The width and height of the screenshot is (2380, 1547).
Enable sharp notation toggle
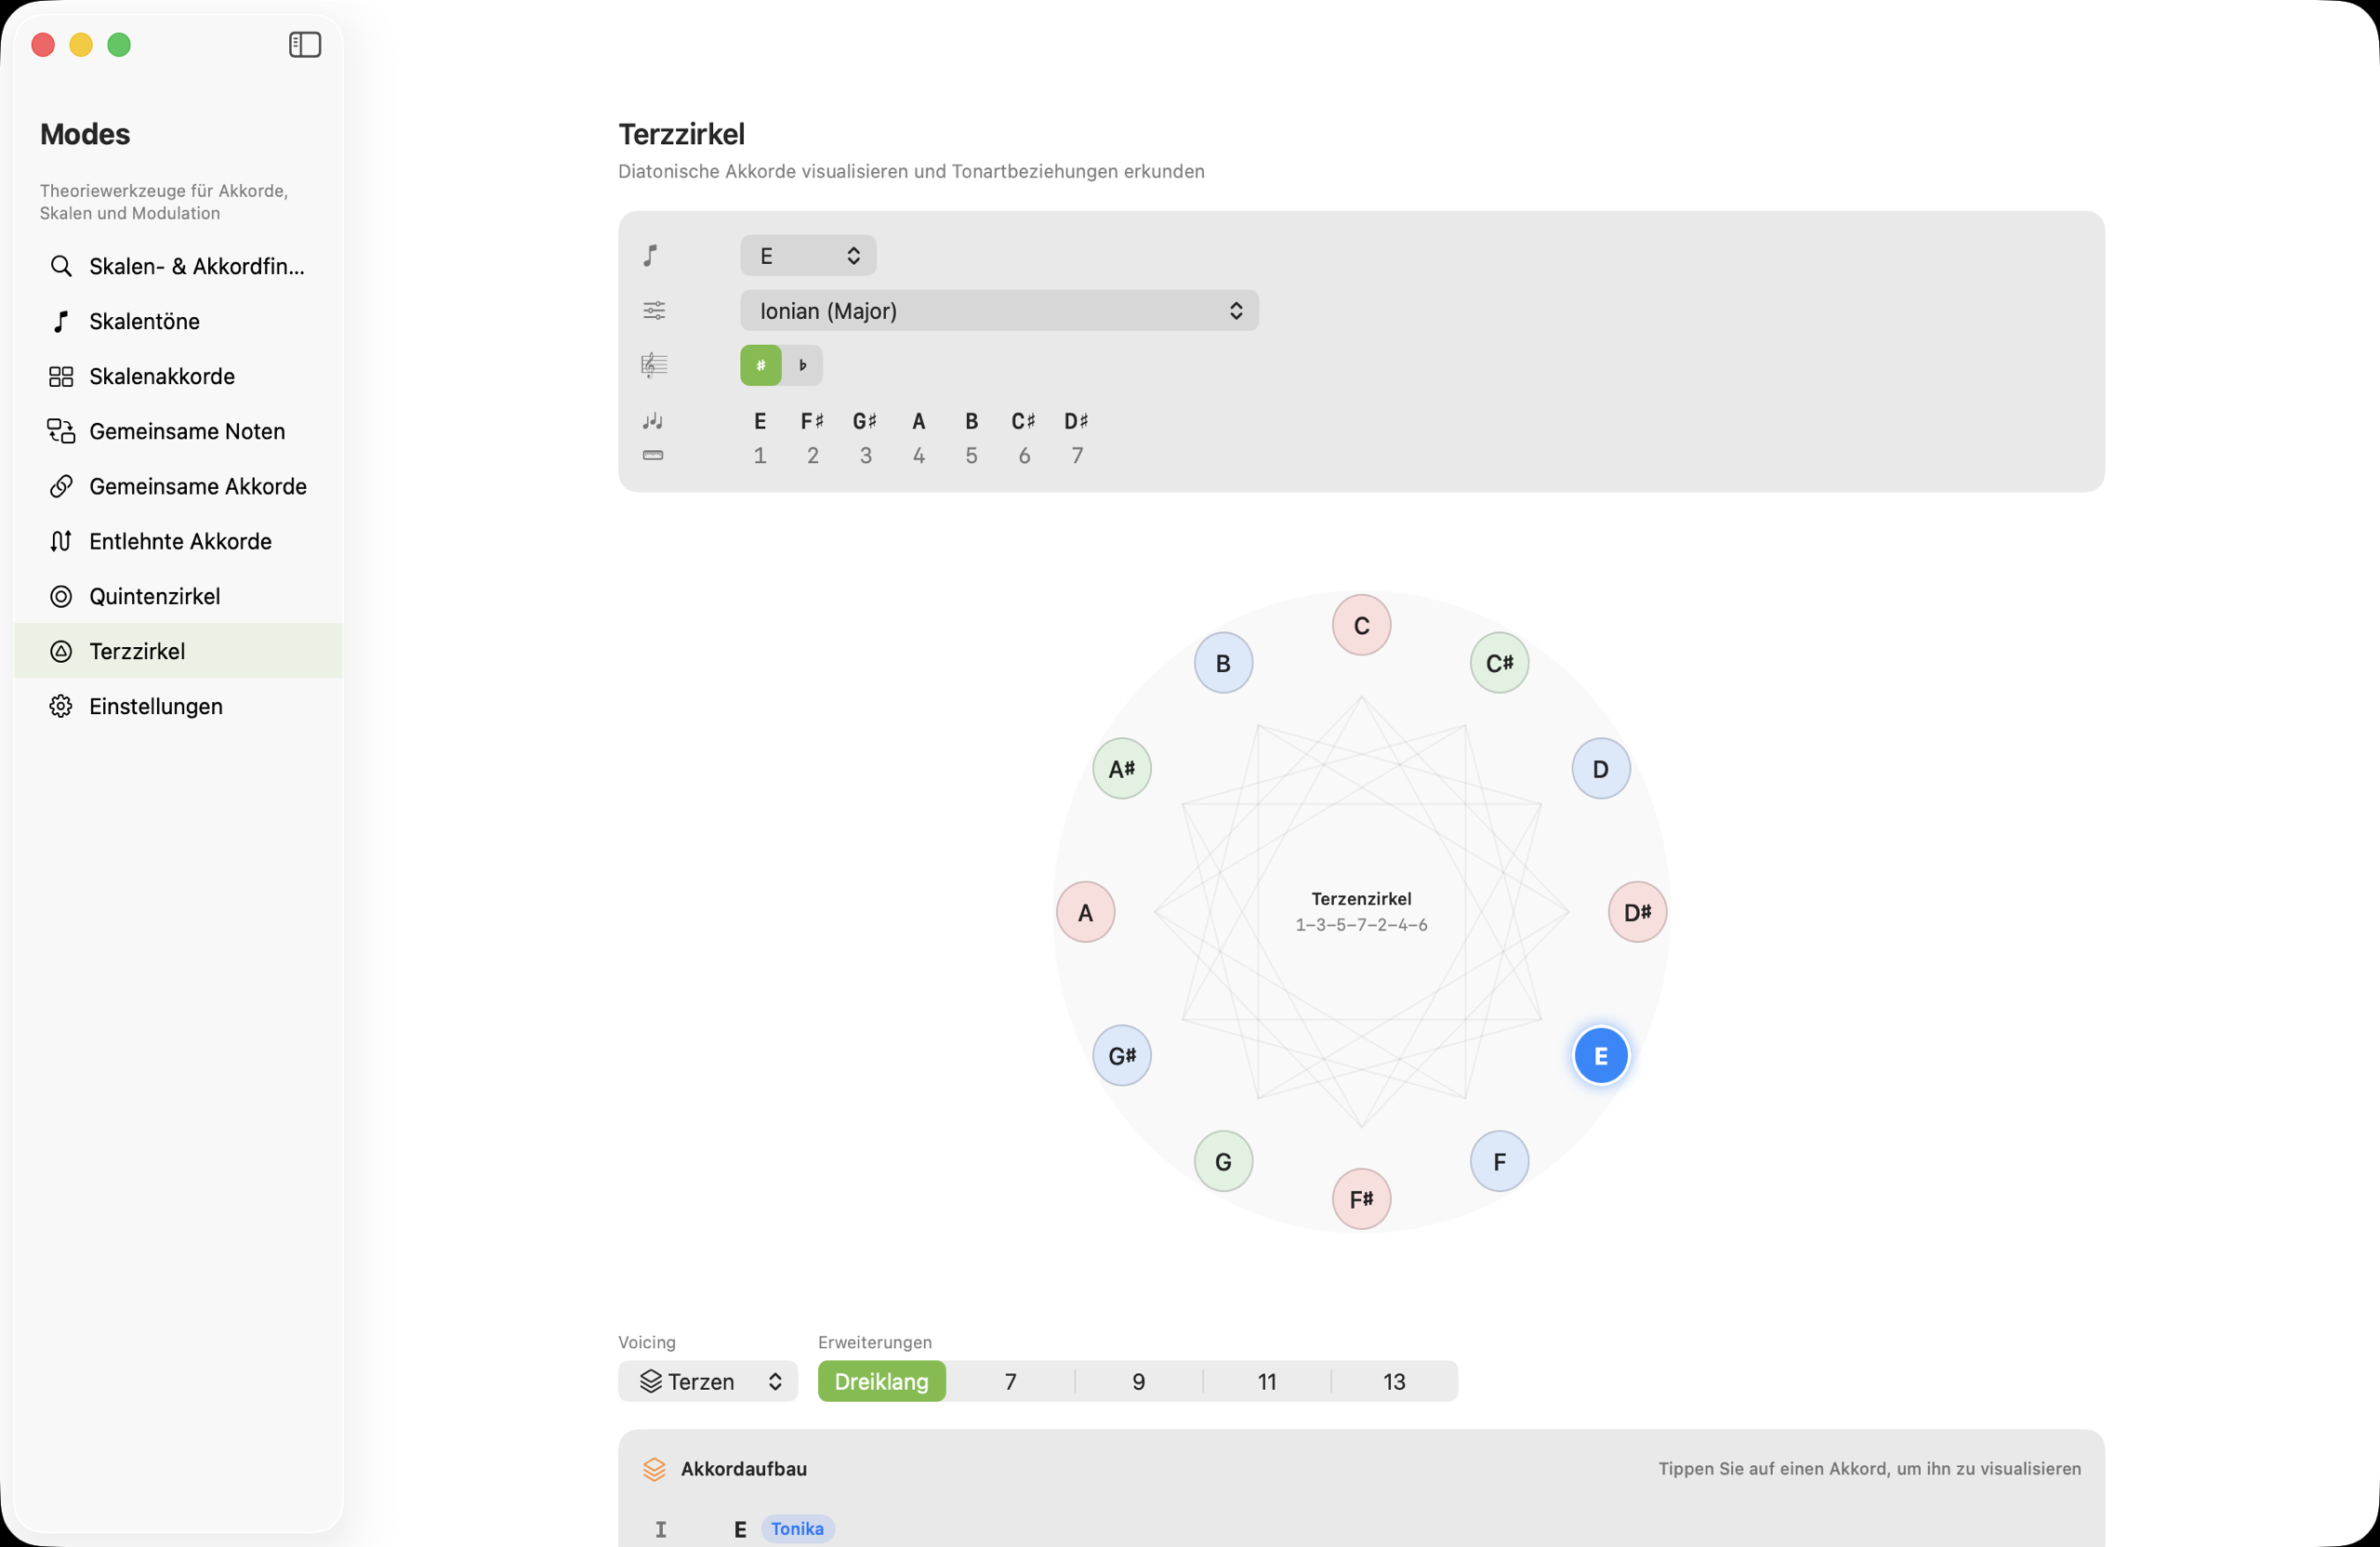click(x=760, y=365)
